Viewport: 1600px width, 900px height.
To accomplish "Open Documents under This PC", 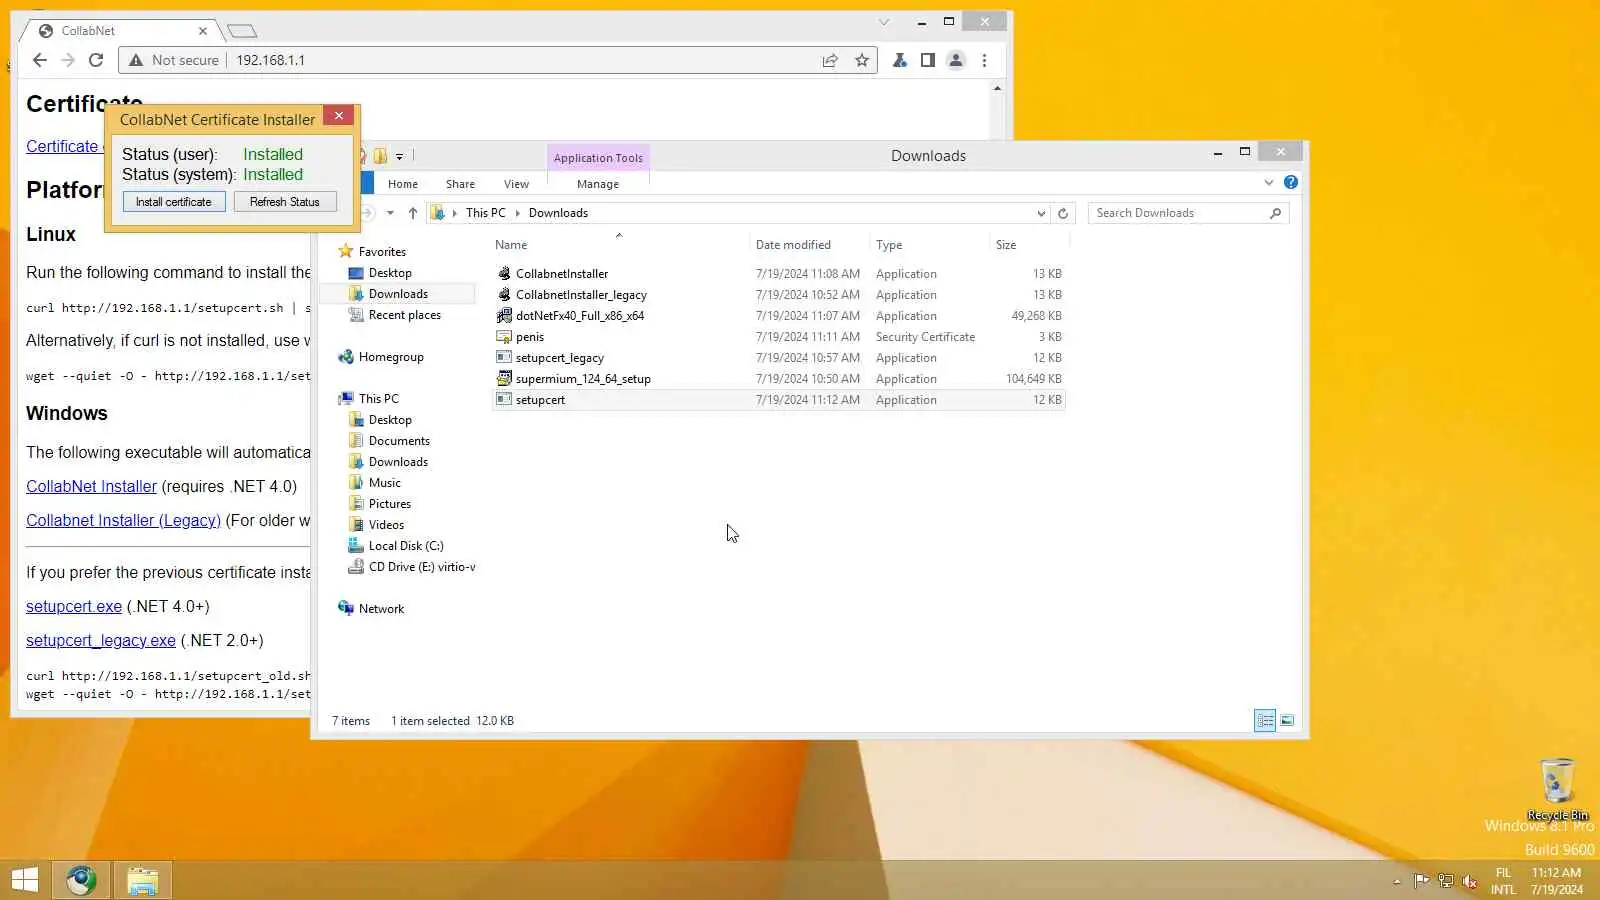I will coord(399,441).
